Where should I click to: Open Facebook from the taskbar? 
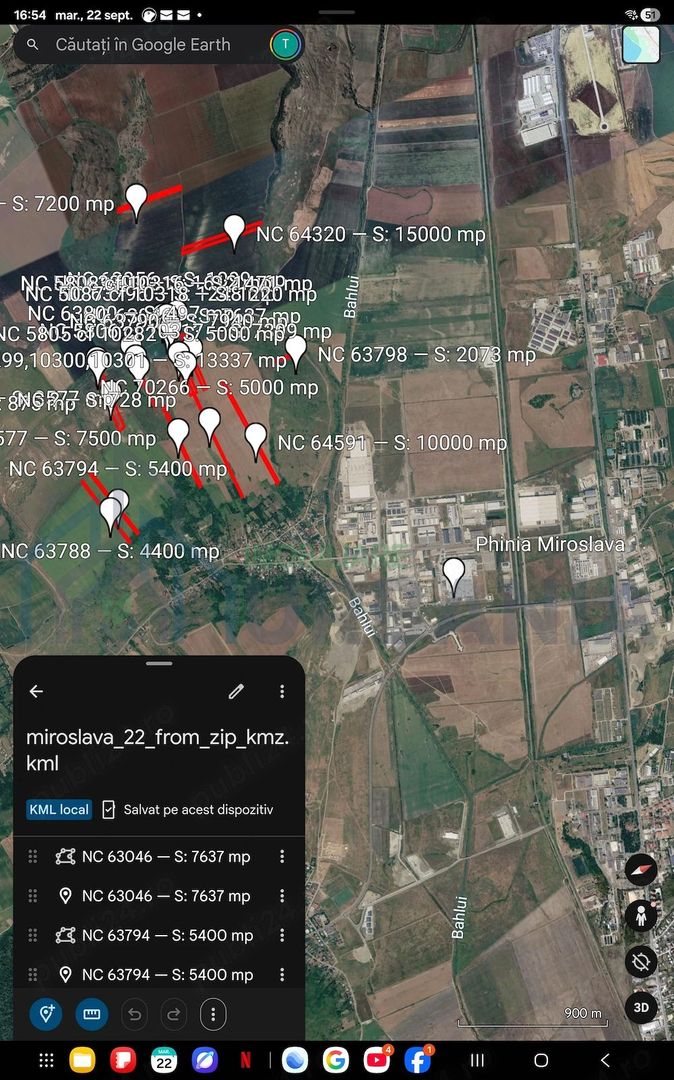418,1060
